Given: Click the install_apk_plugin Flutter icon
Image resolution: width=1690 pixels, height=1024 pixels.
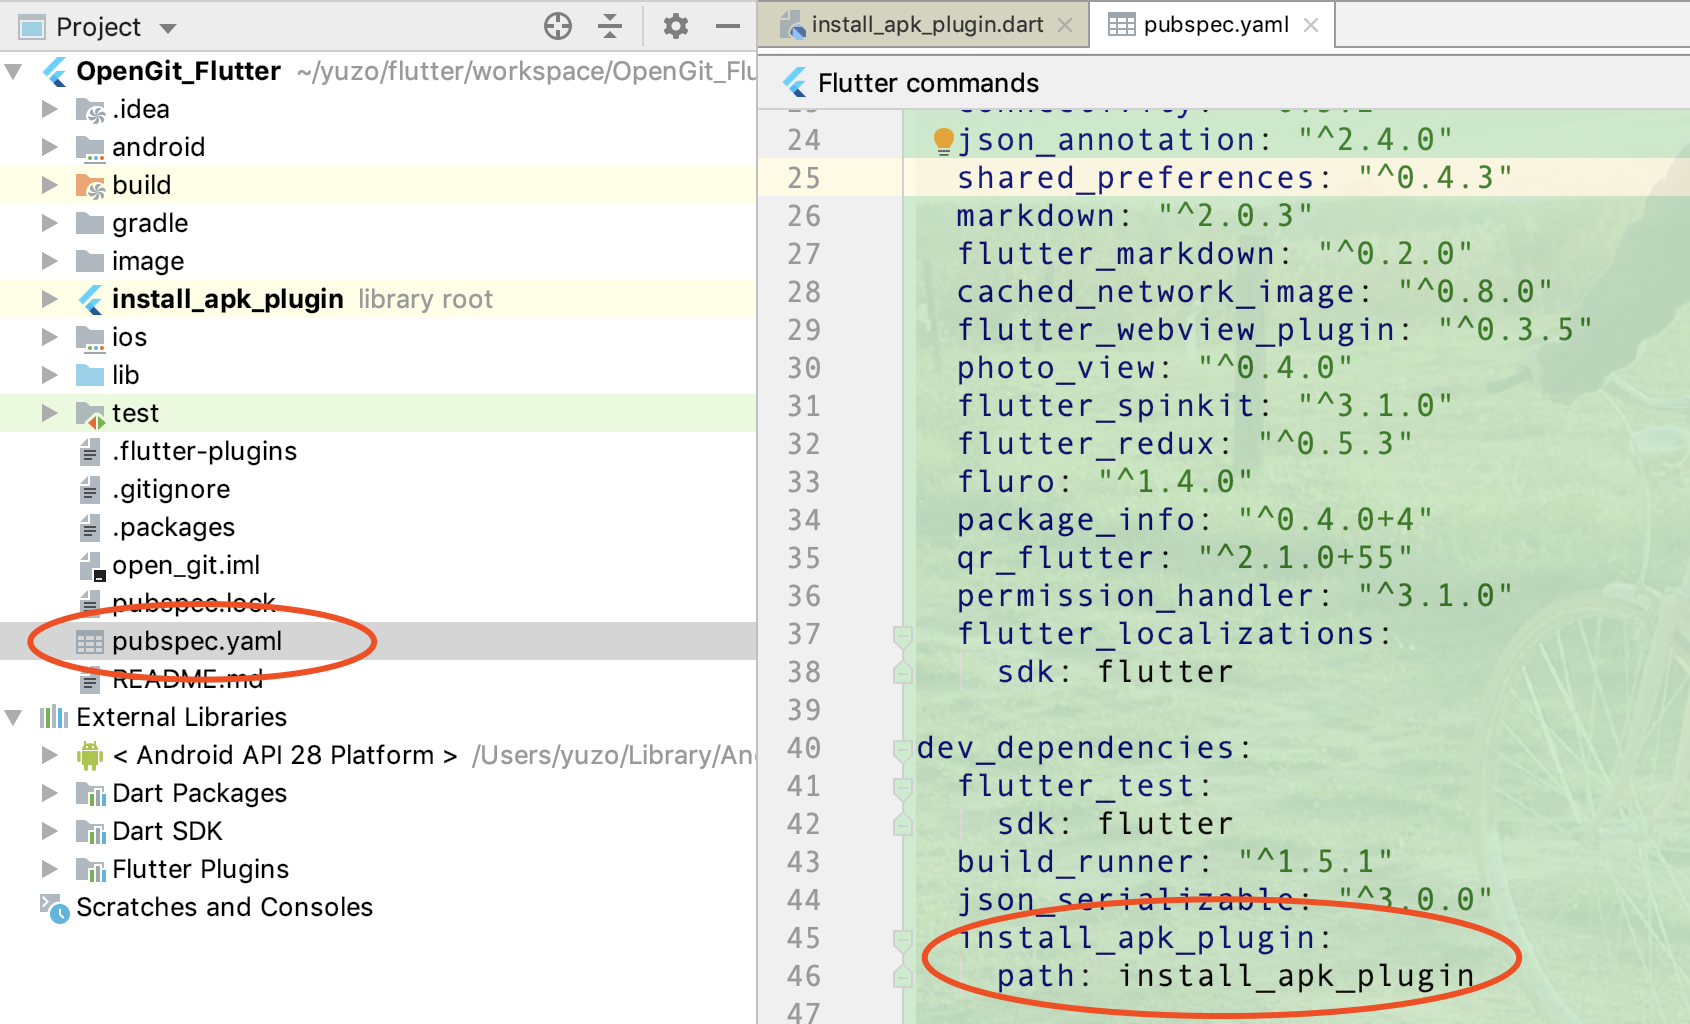Looking at the screenshot, I should coord(90,299).
